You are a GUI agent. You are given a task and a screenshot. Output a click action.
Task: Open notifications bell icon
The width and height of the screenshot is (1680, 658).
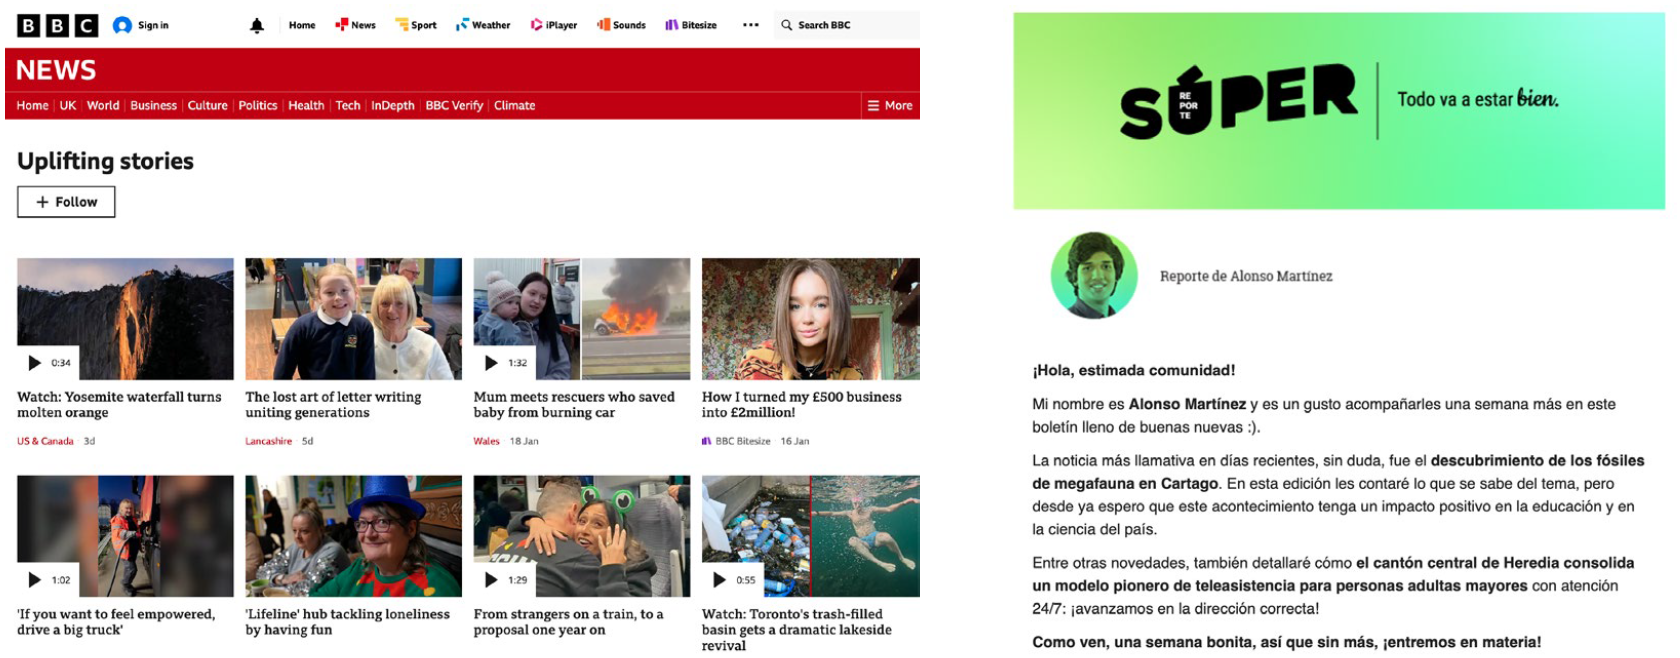[x=257, y=26]
